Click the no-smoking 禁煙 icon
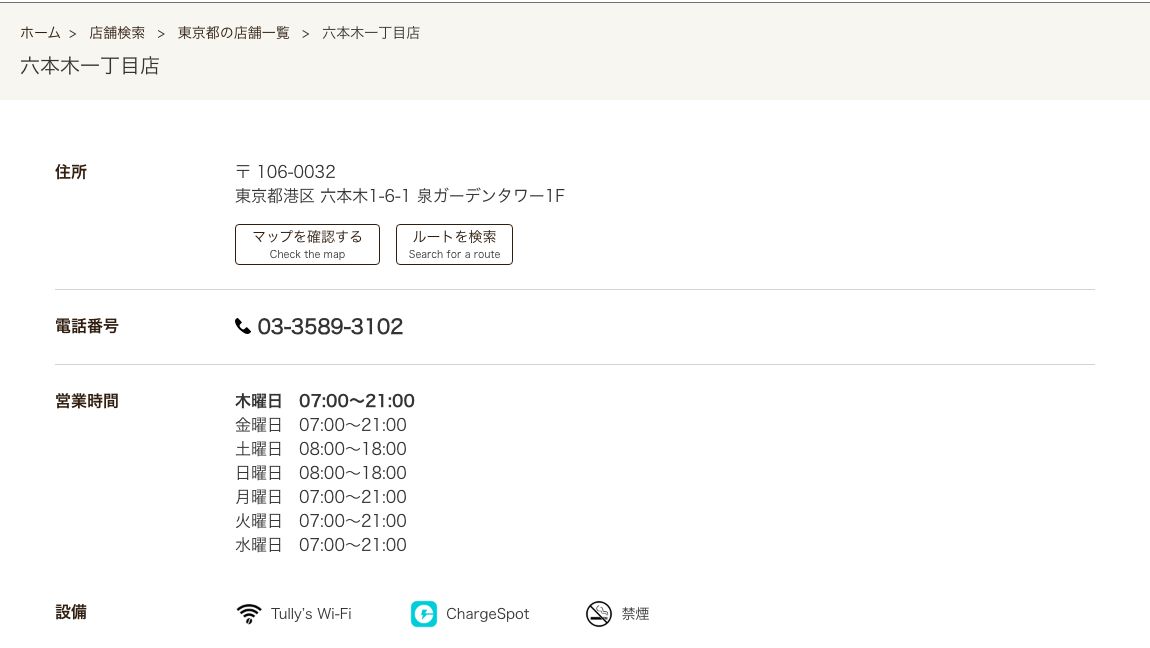Image resolution: width=1150 pixels, height=648 pixels. tap(598, 614)
